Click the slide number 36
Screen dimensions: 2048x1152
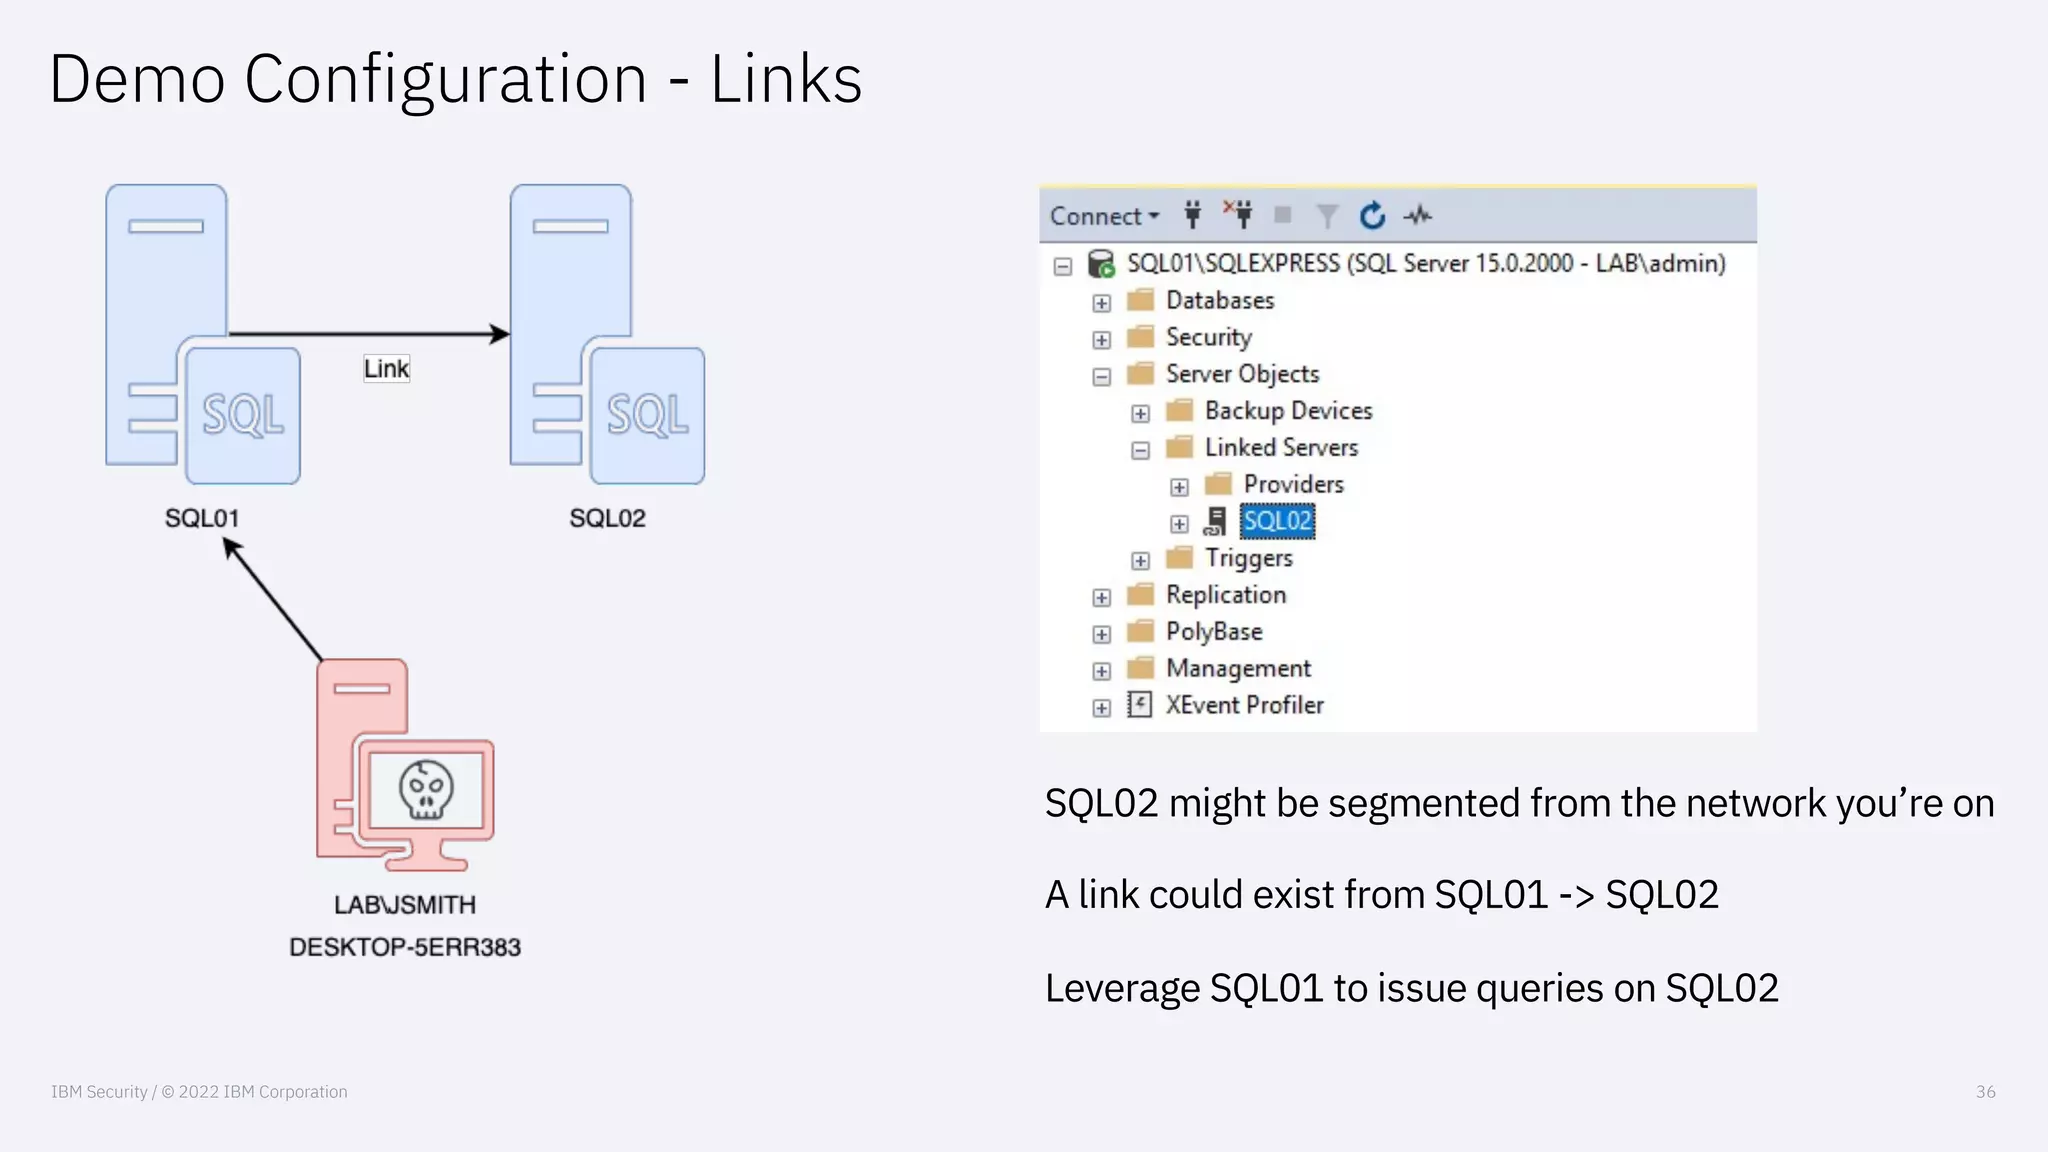coord(1986,1092)
